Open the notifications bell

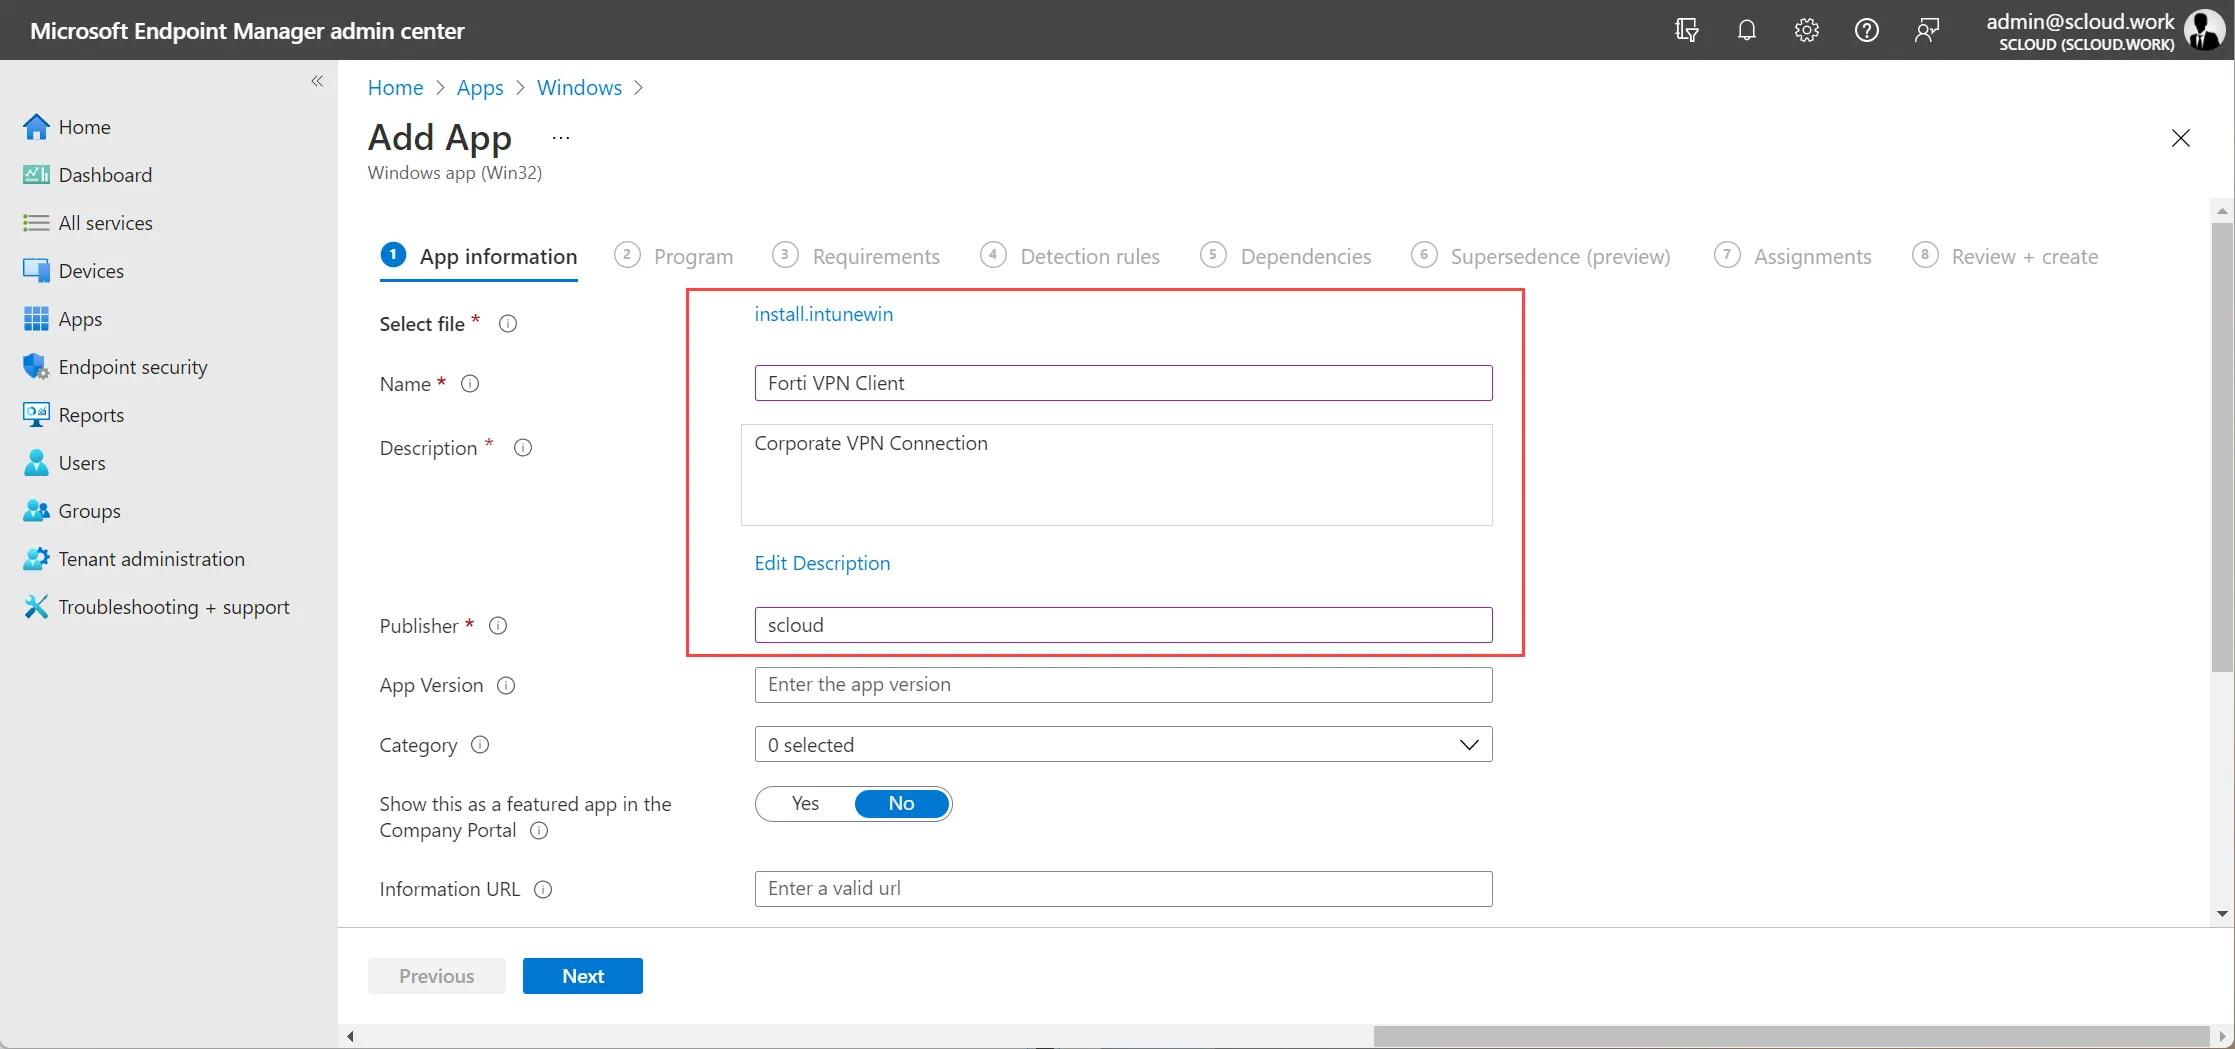tap(1747, 30)
